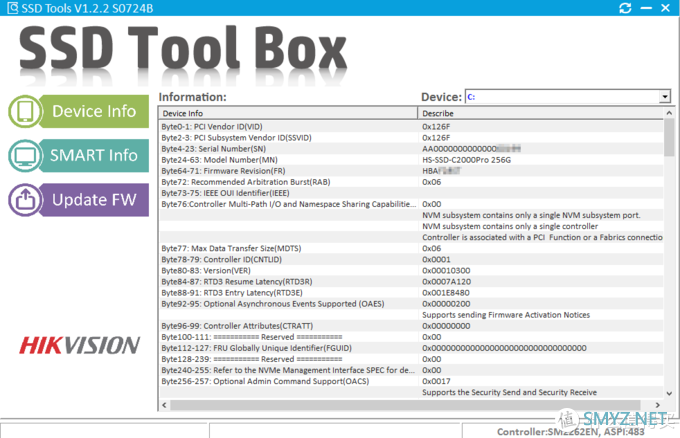Click the Update FW upload icon
This screenshot has height=438, width=680.
pos(25,200)
